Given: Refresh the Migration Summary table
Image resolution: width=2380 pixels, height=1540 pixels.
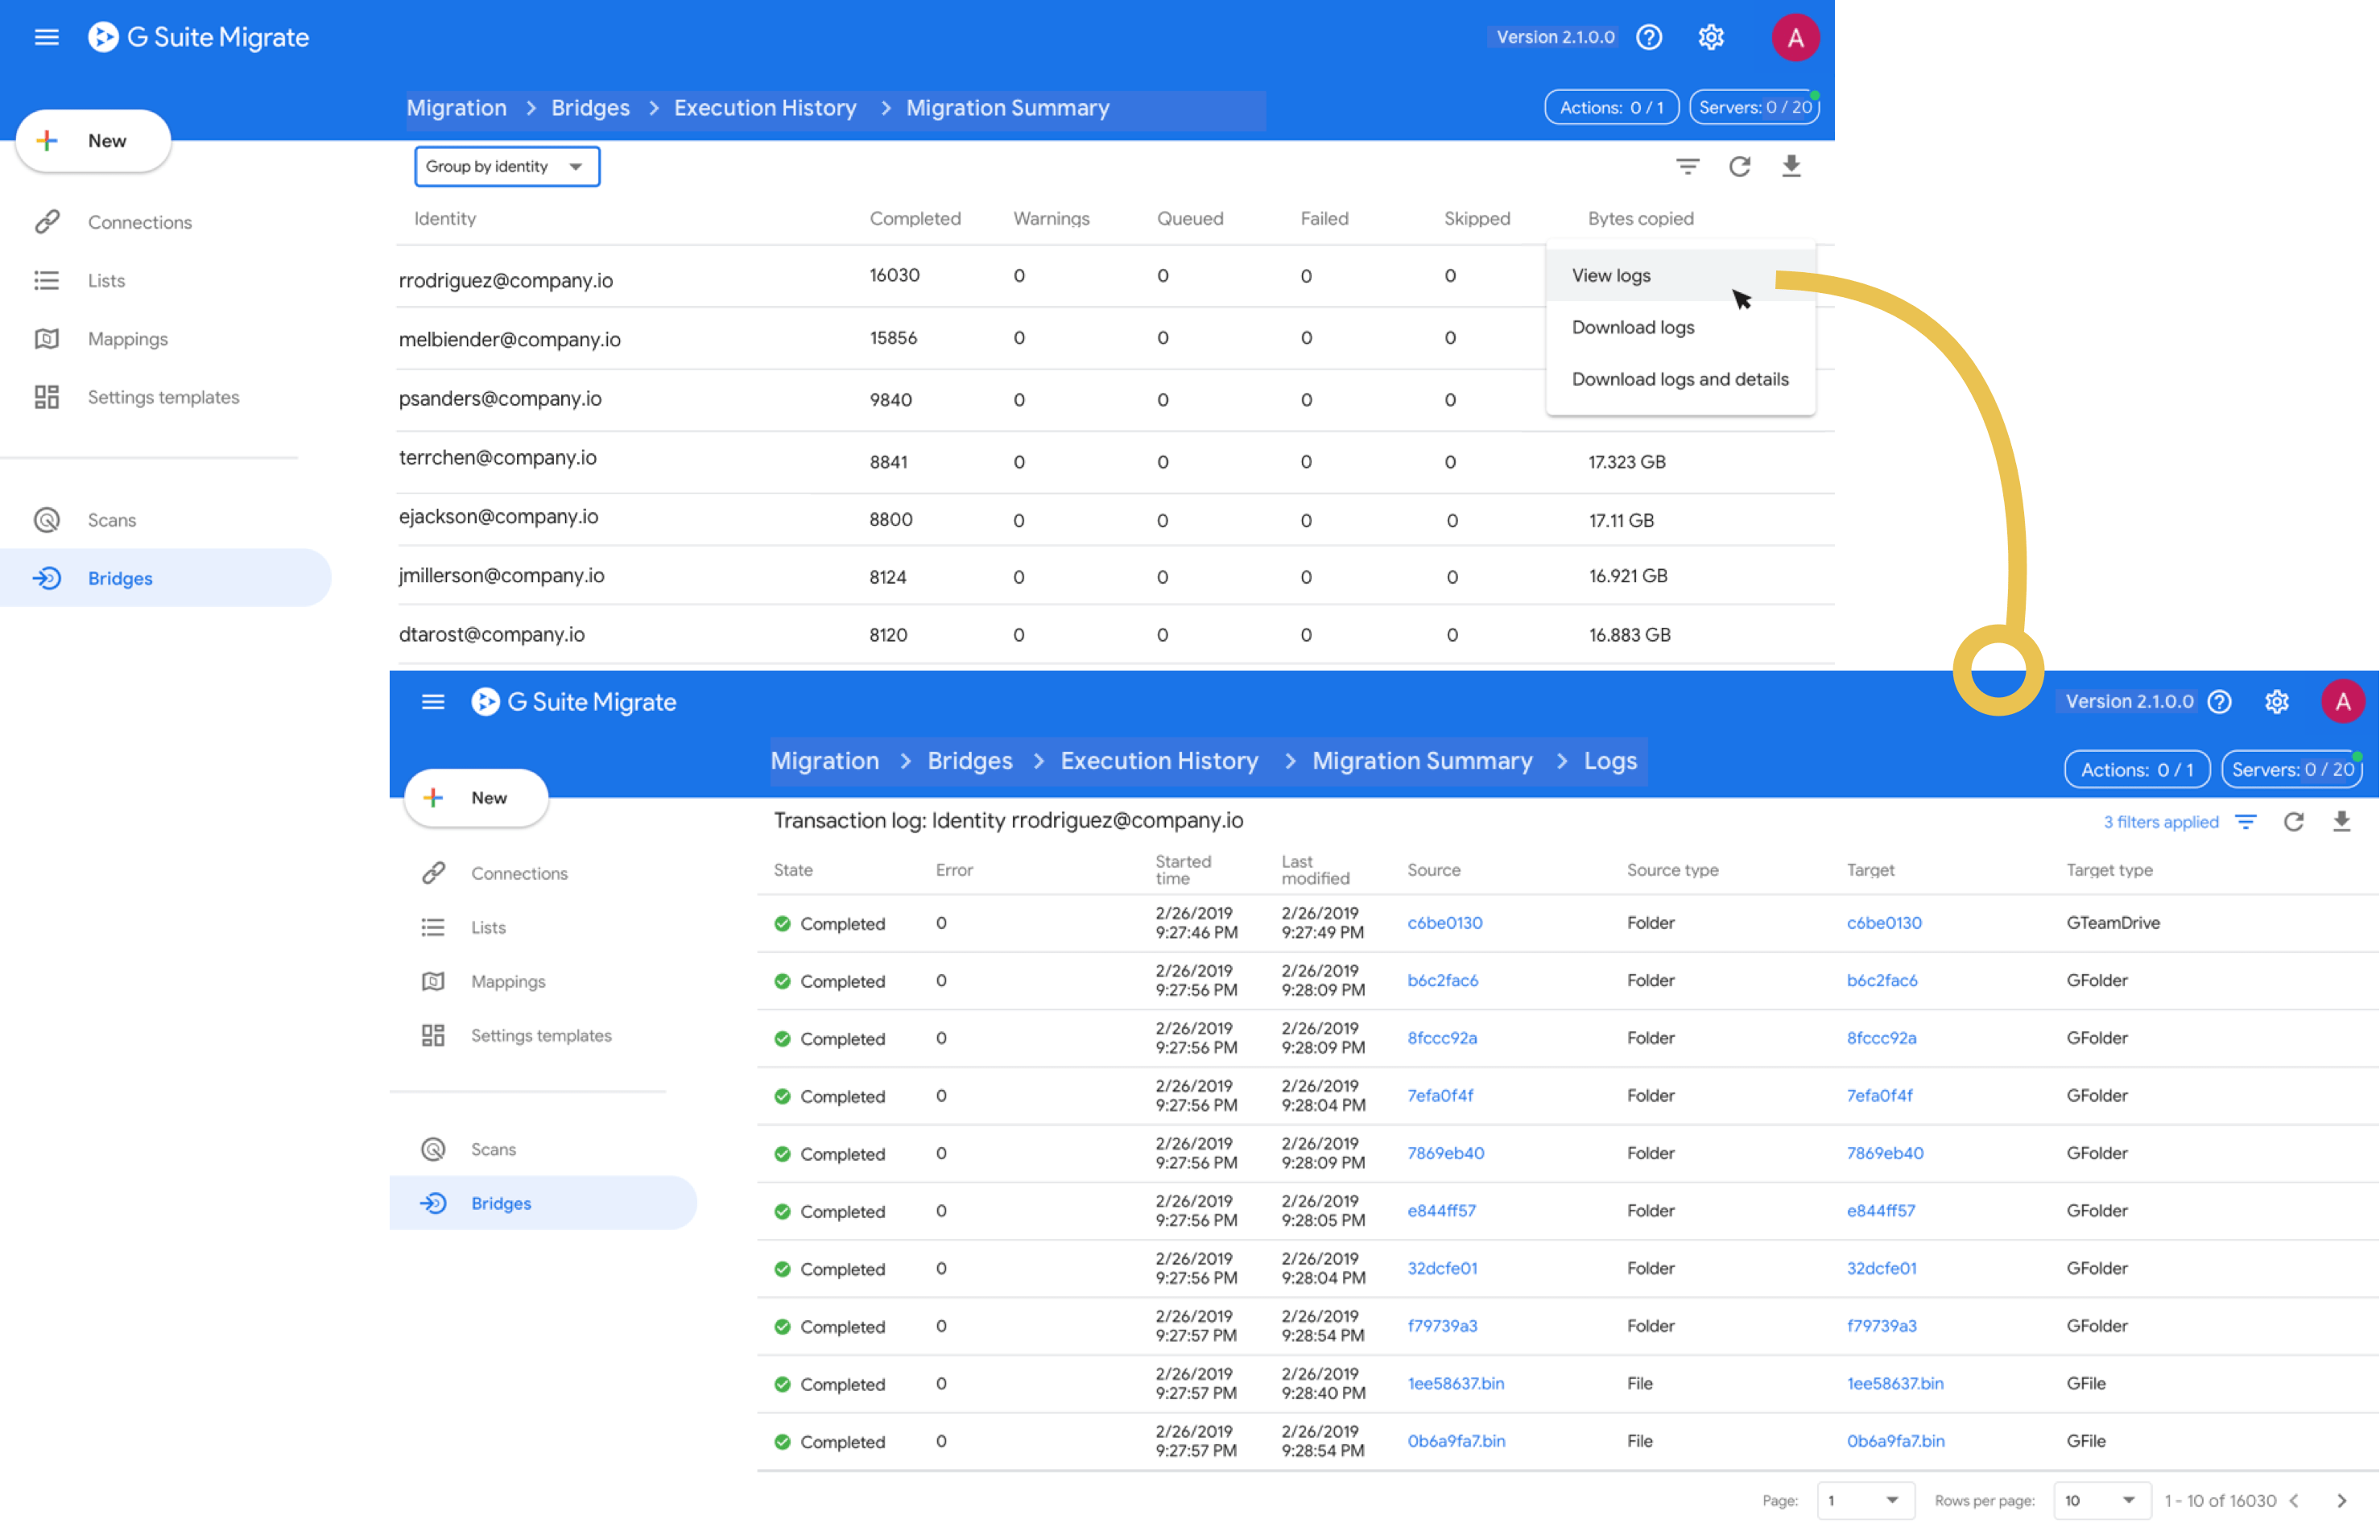Looking at the screenshot, I should point(1739,167).
